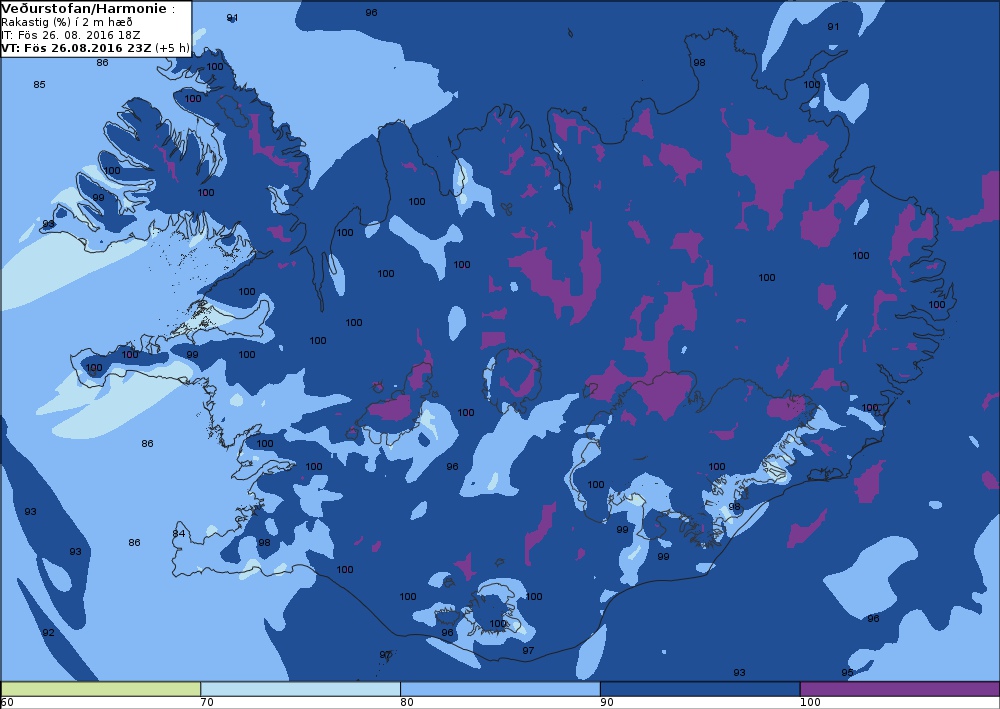
Task: Click the purple 100 legend color bar
Action: click(899, 689)
